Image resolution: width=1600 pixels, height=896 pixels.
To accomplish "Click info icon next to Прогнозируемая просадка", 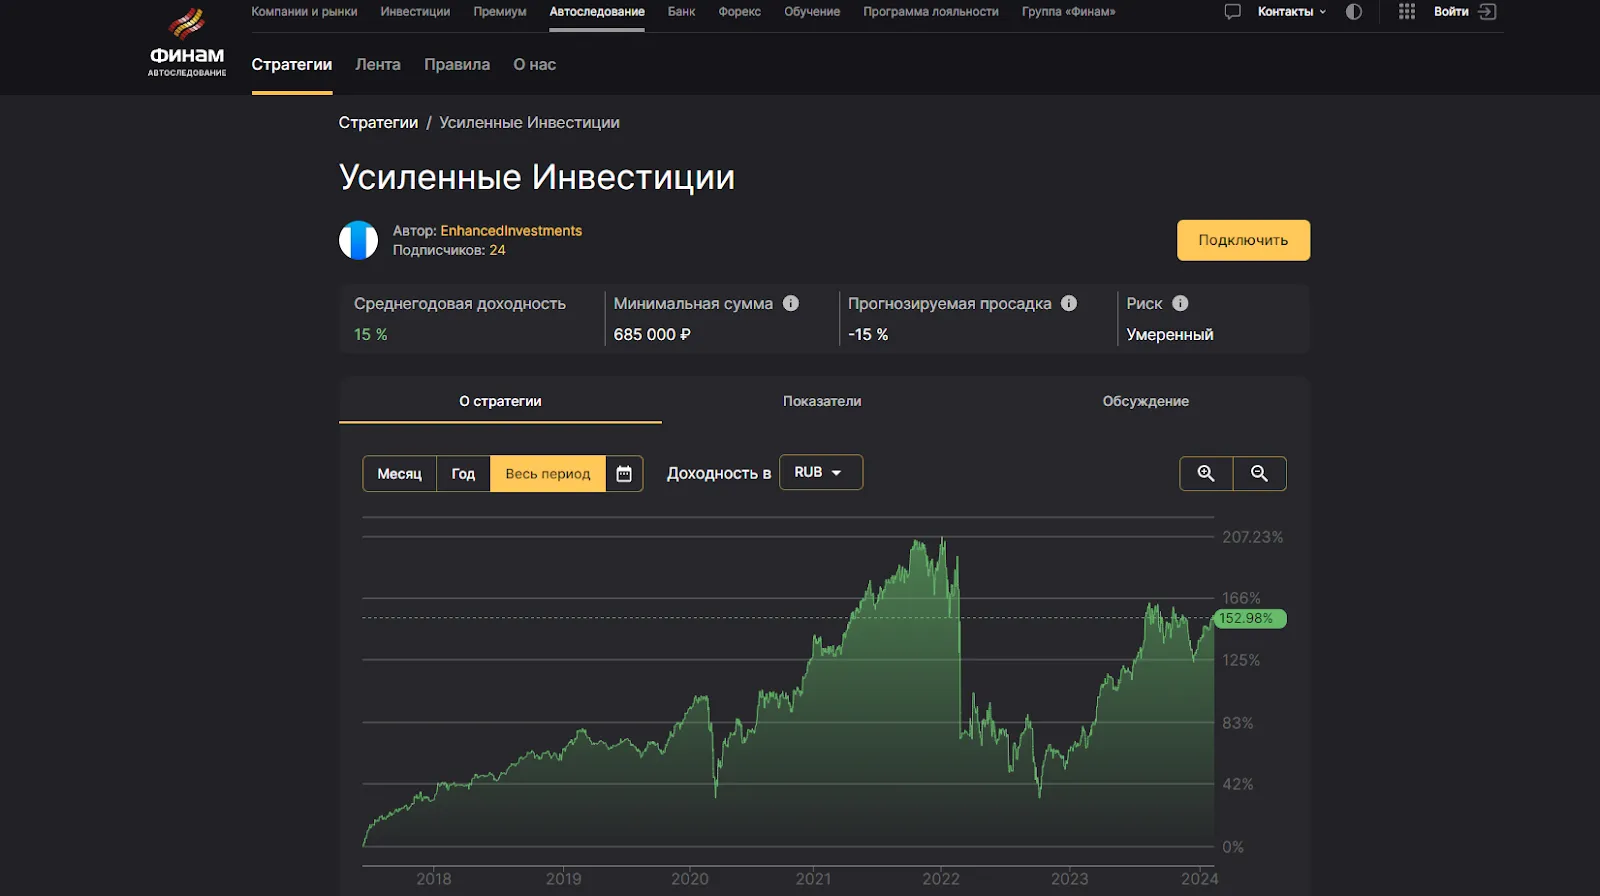I will (x=1069, y=303).
